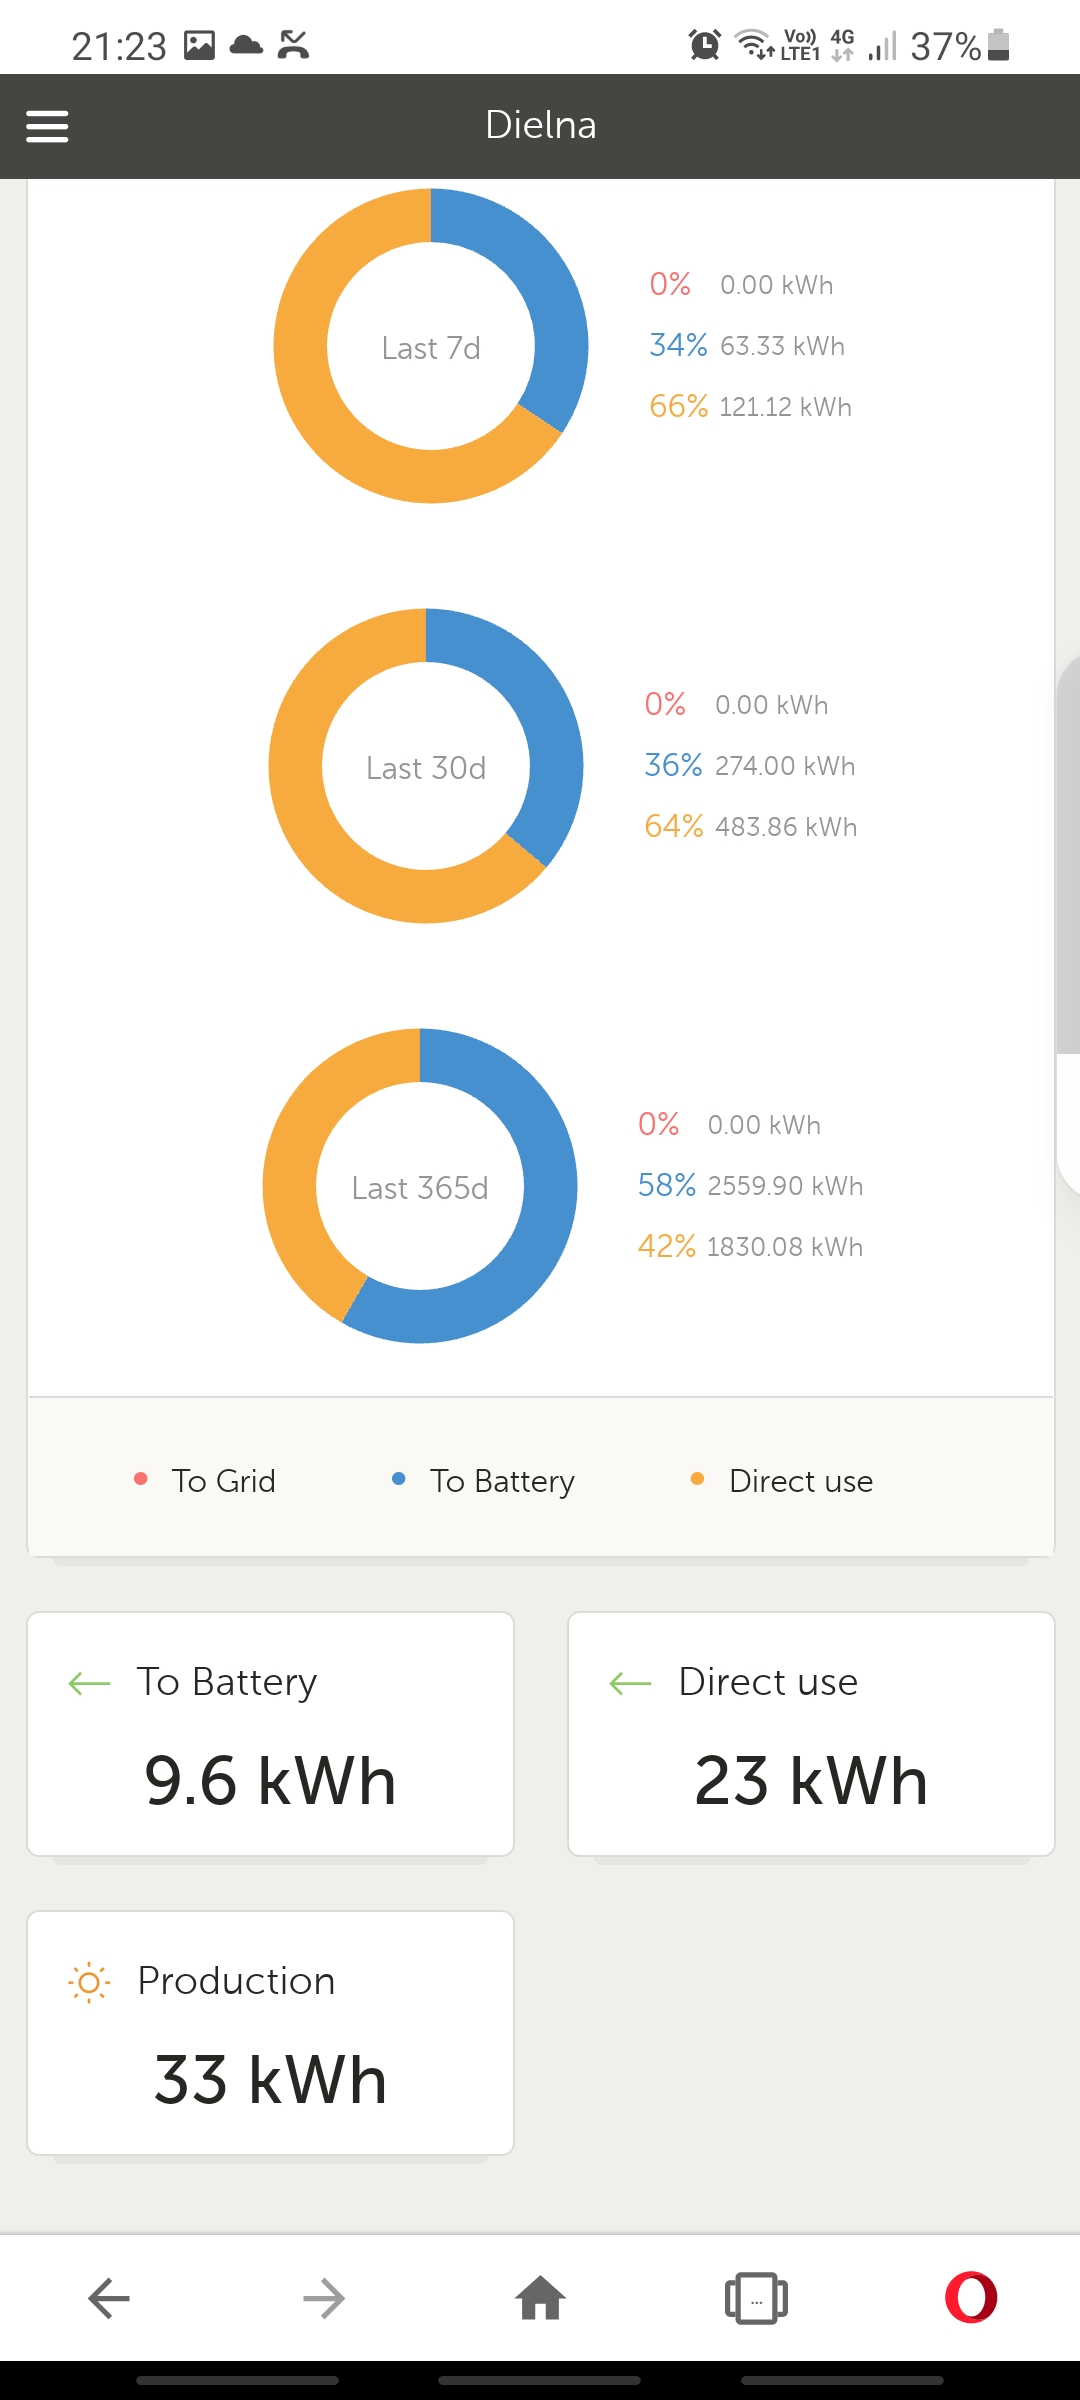Image resolution: width=1080 pixels, height=2400 pixels.
Task: Open the Direct use 23 kWh card
Action: click(x=811, y=1734)
